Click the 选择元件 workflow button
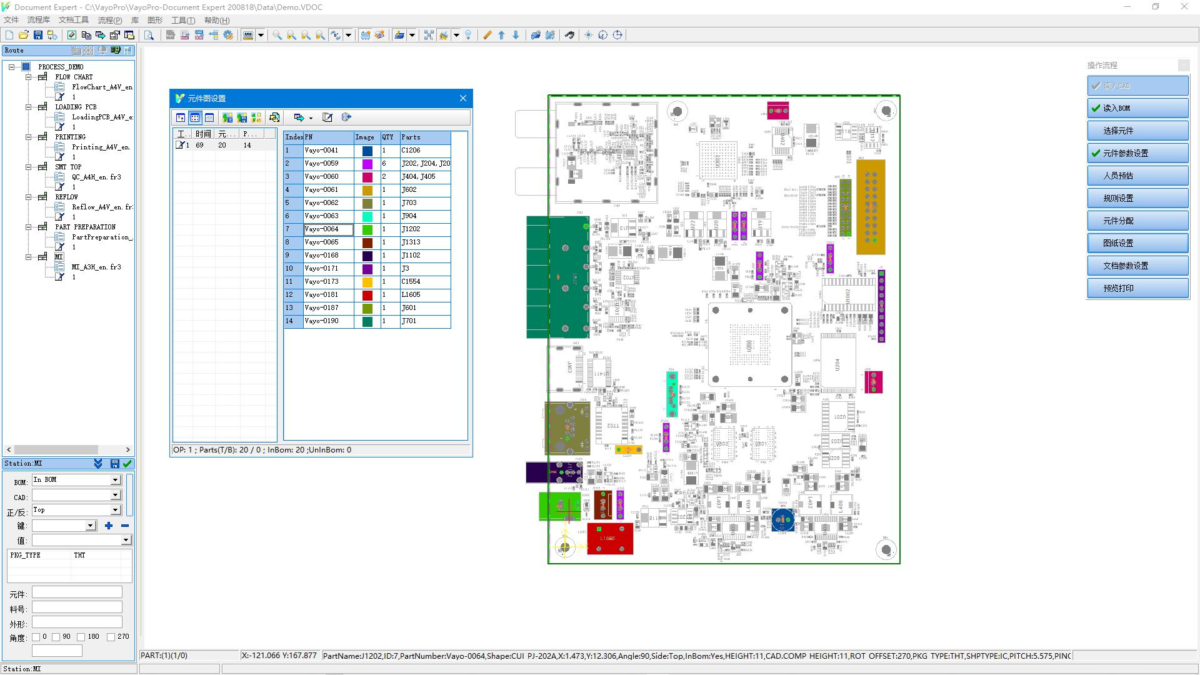Viewport: 1200px width, 675px height. [1138, 131]
